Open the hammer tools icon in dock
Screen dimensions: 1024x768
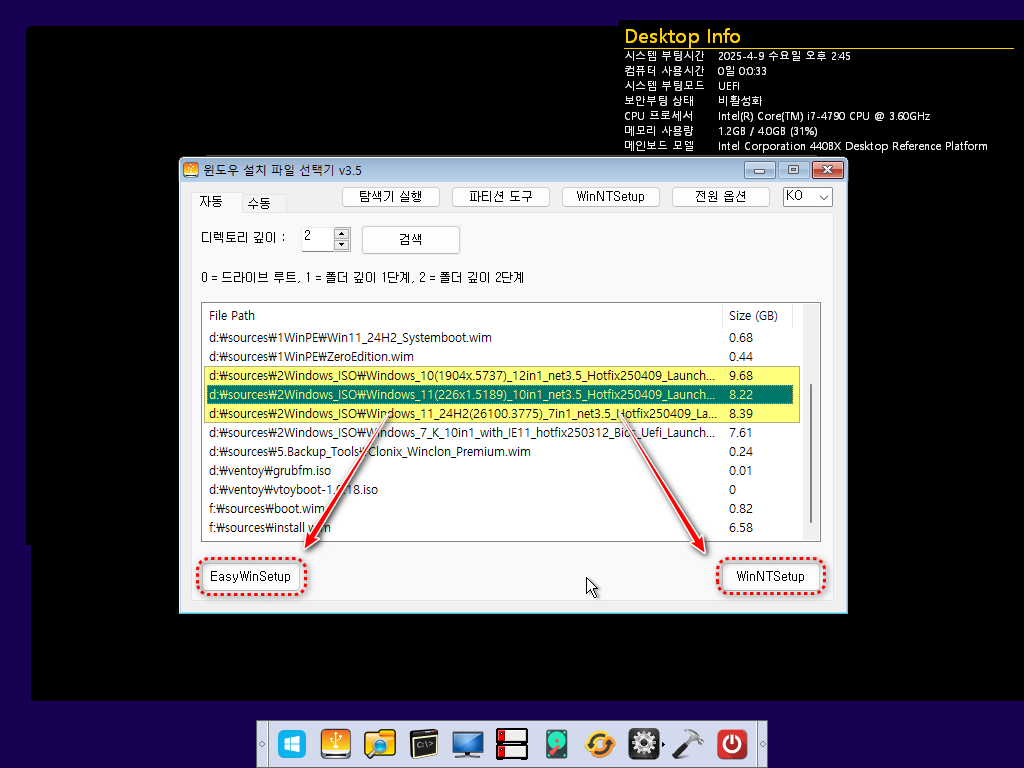point(687,744)
